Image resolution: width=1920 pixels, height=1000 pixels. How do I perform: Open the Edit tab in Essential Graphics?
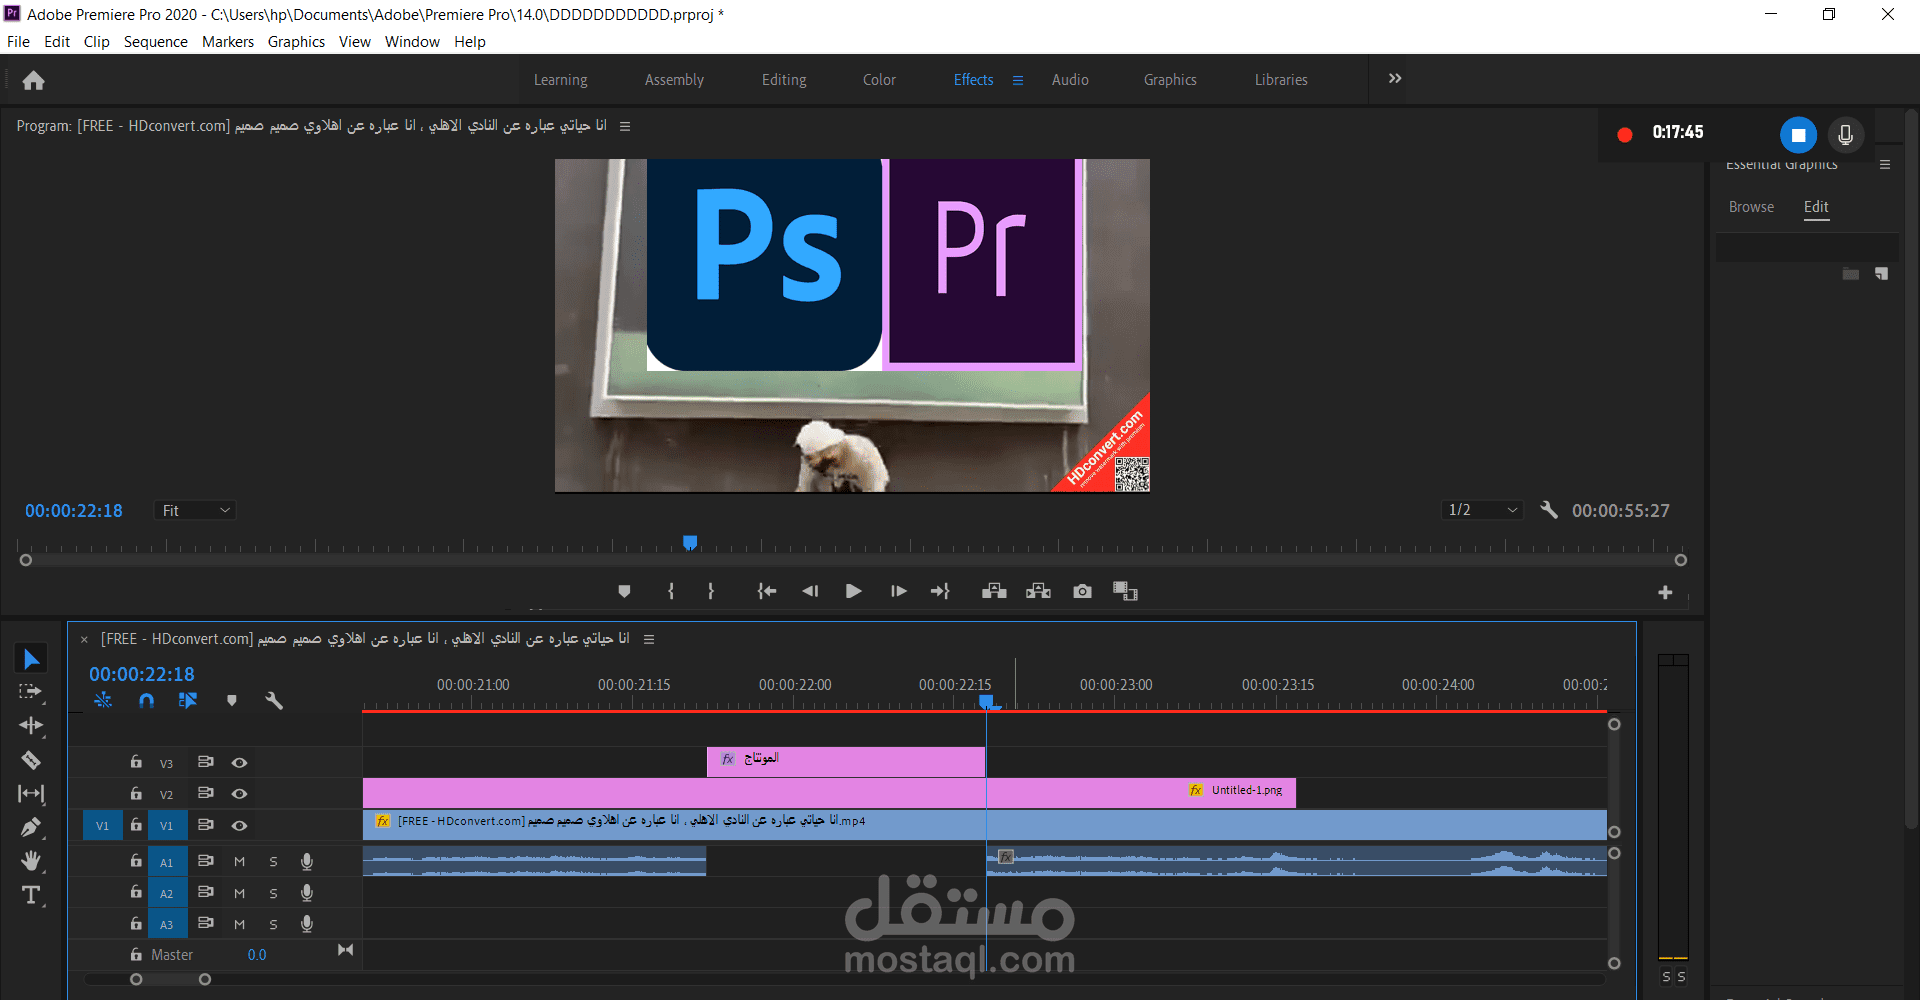[1816, 207]
